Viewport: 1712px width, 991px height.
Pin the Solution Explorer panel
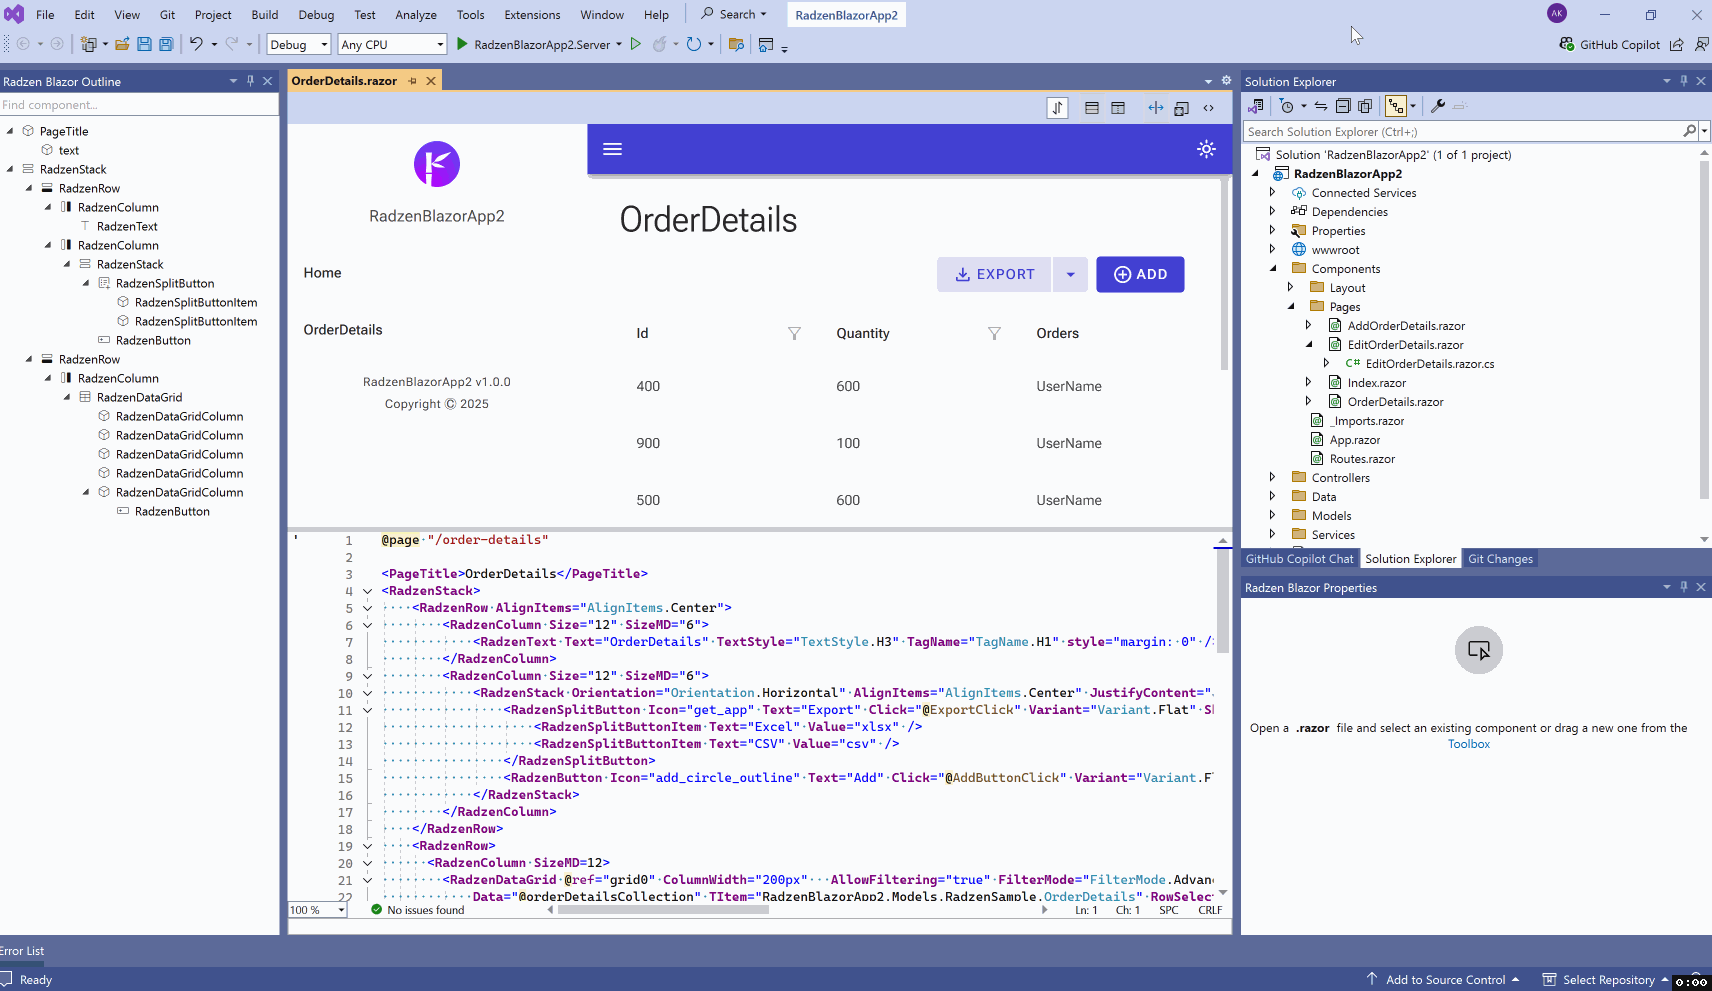click(x=1683, y=81)
